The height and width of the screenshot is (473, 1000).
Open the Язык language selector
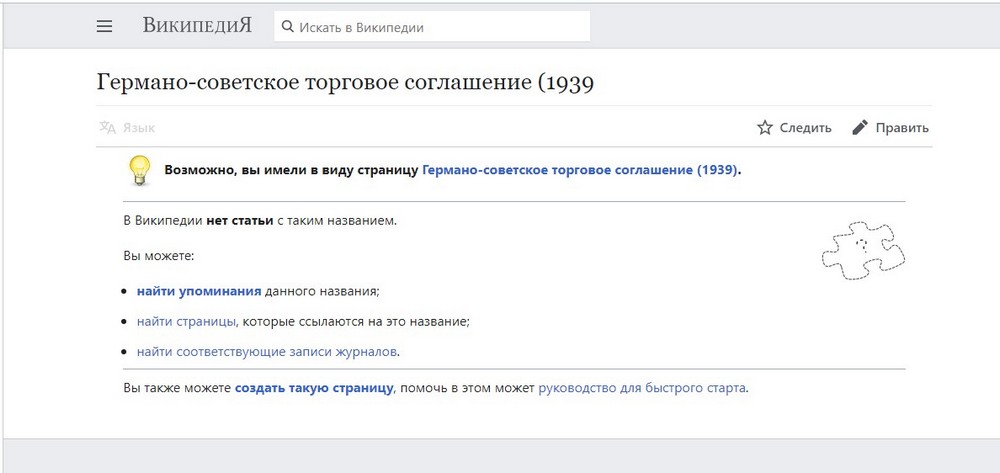(127, 127)
